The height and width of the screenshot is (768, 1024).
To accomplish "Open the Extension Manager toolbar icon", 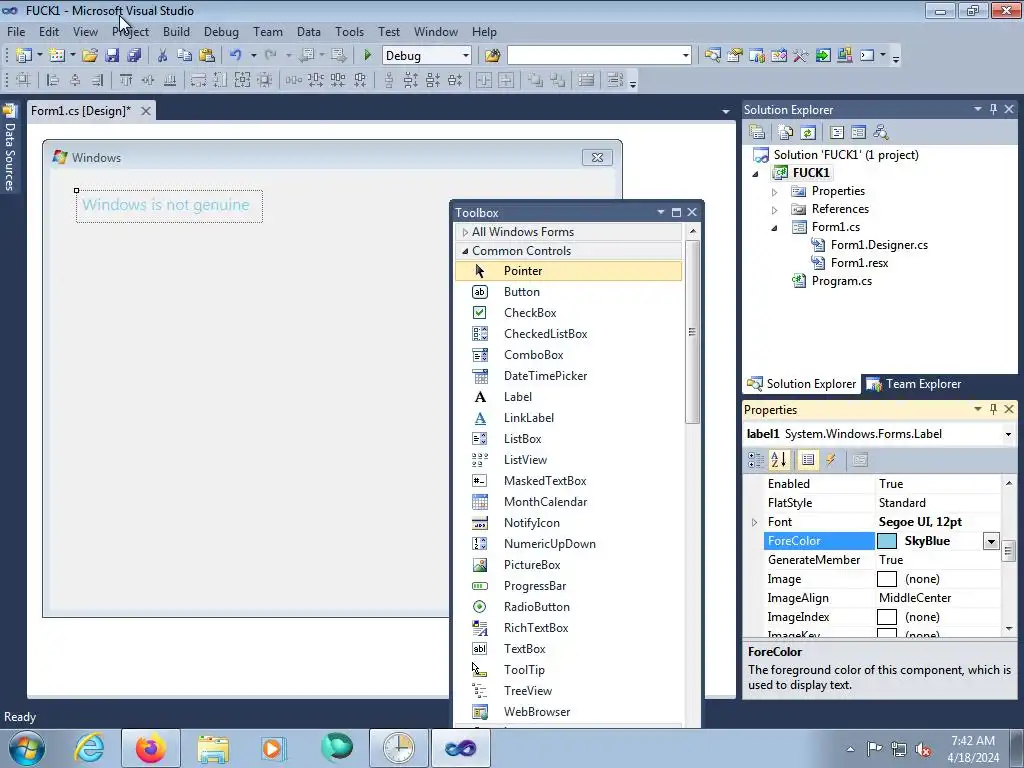I will 844,56.
